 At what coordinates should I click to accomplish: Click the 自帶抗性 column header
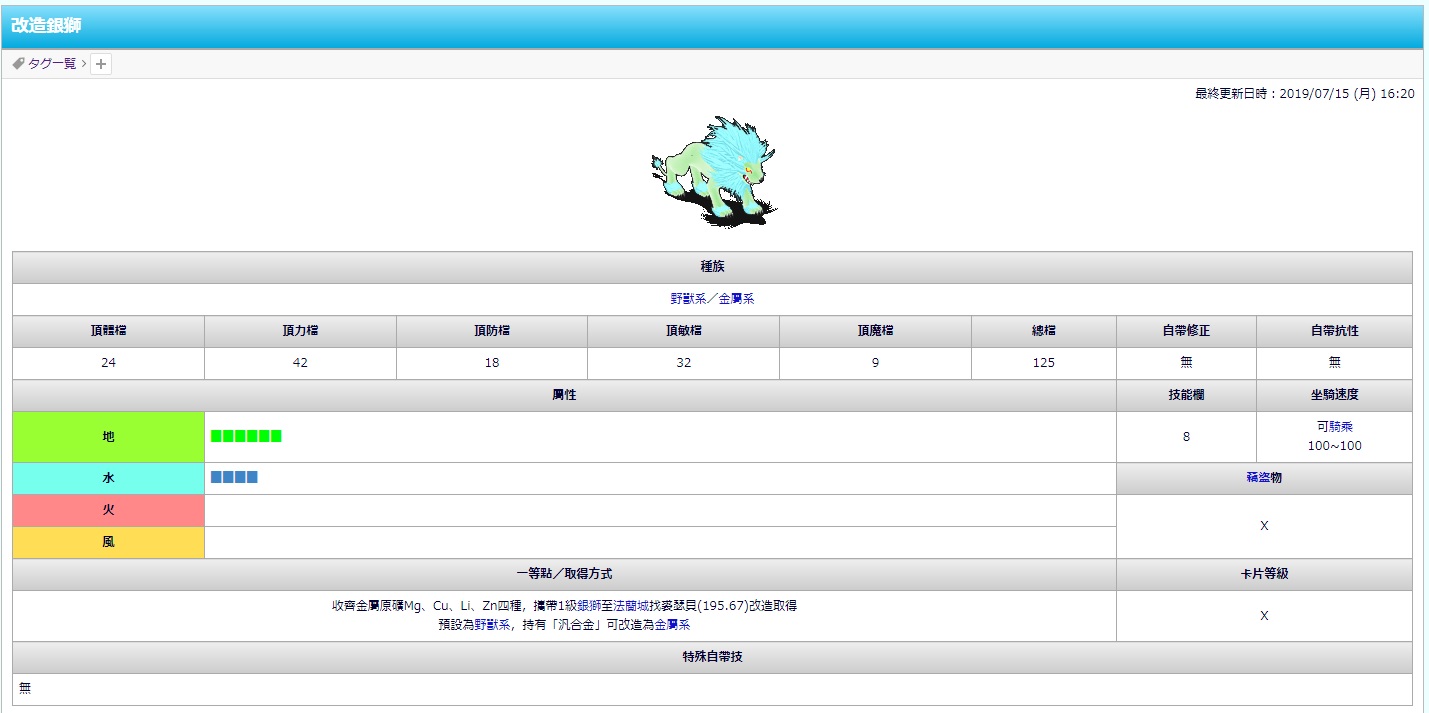click(x=1334, y=331)
